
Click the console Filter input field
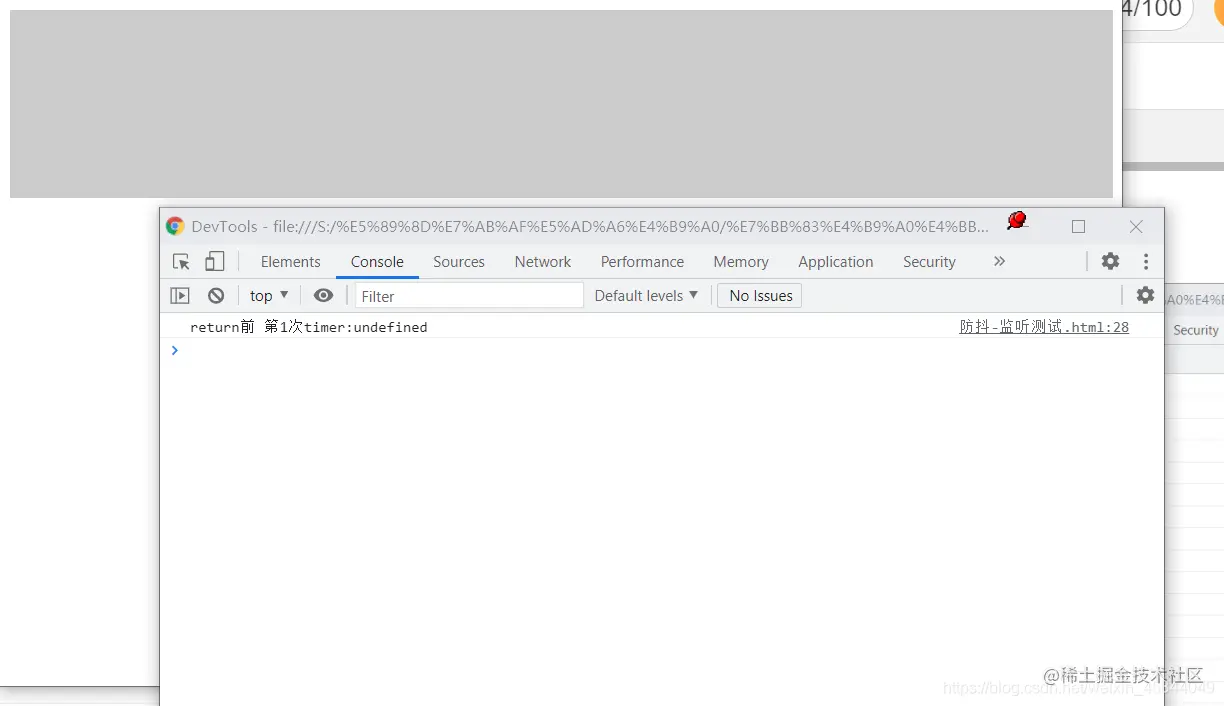pos(469,296)
